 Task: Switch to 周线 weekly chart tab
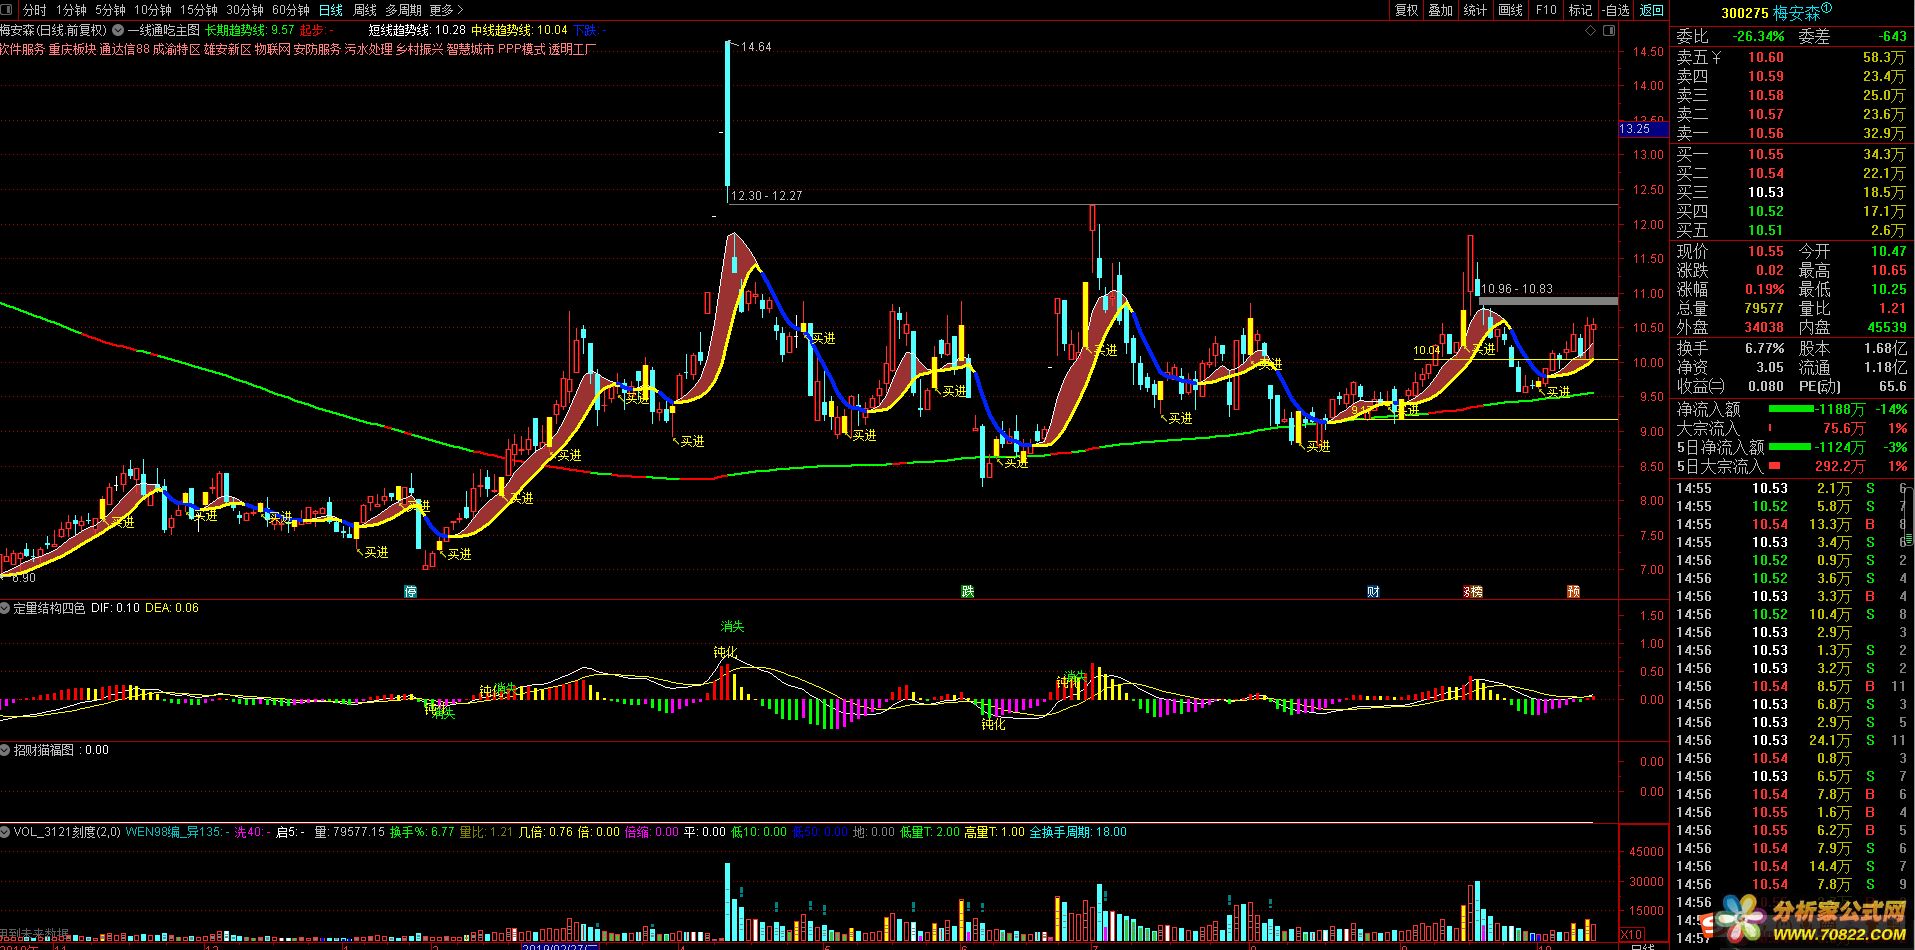(365, 10)
